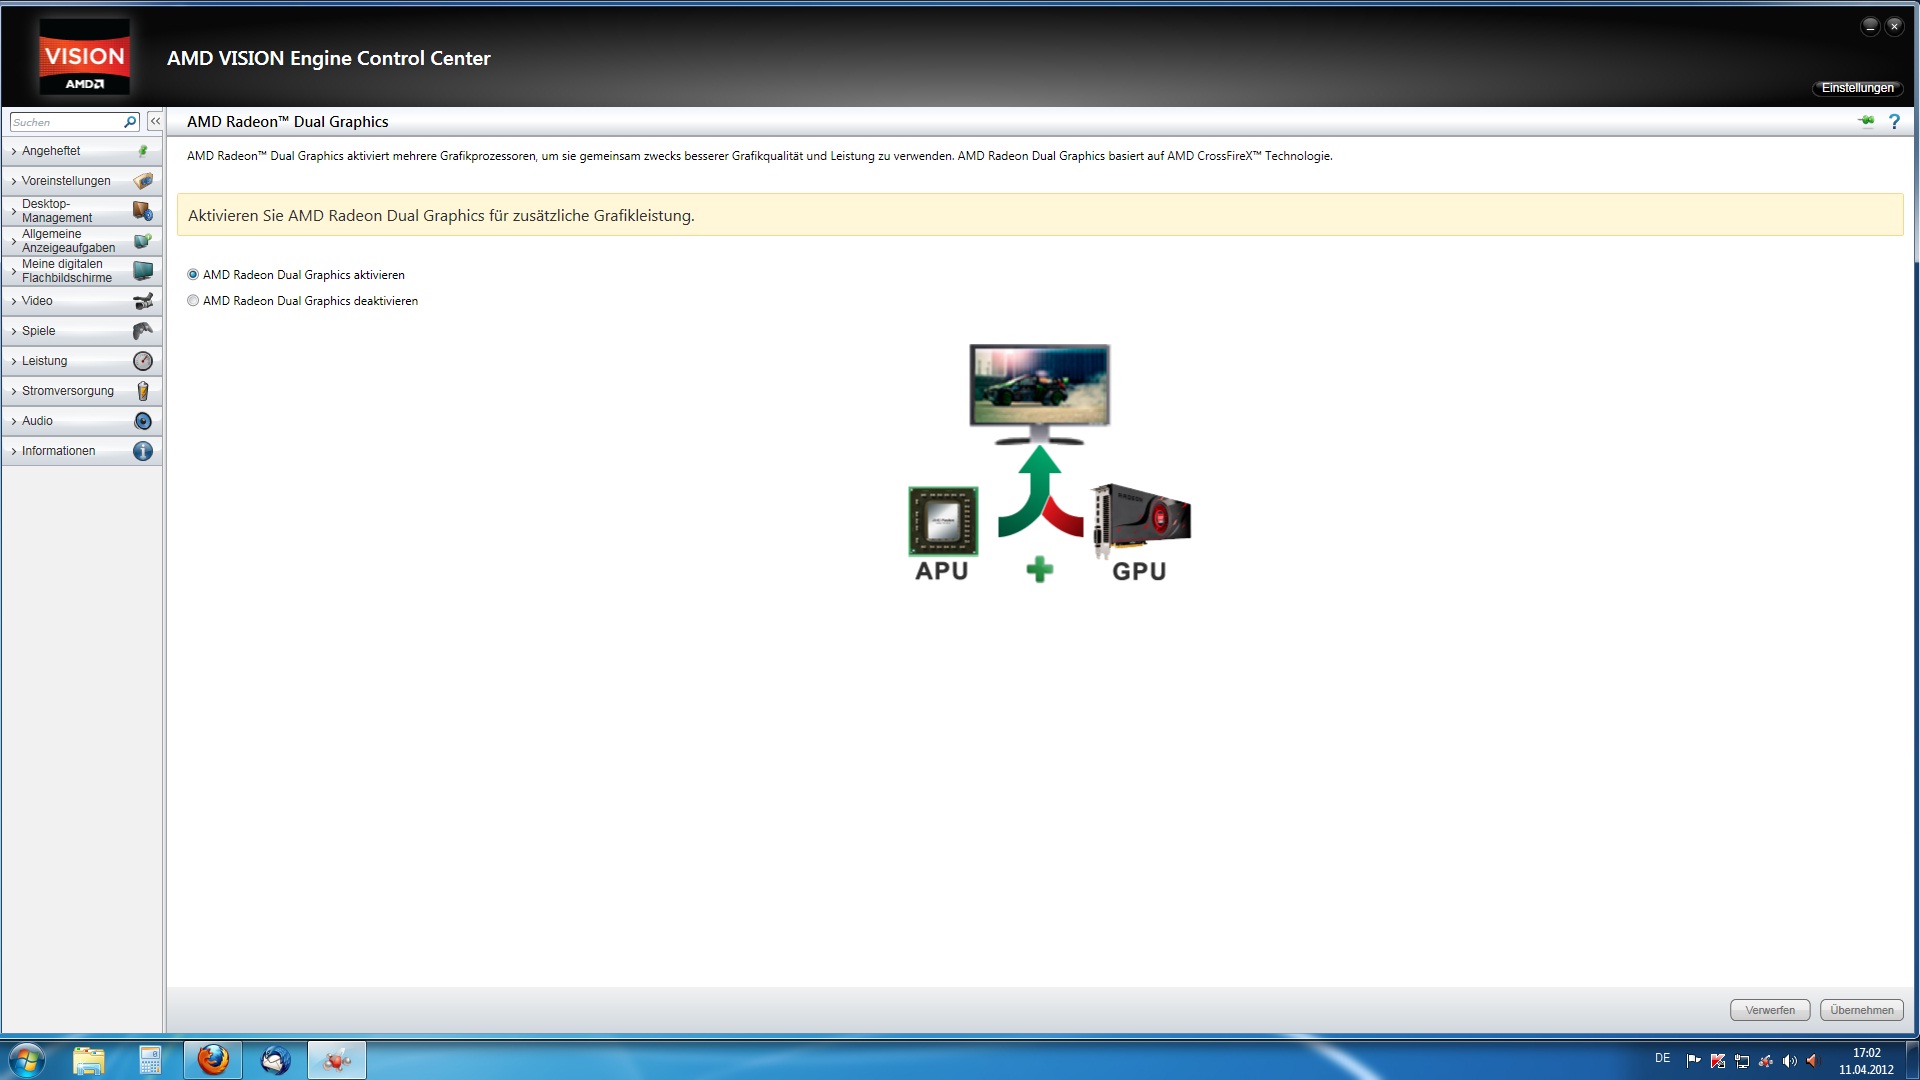Open the Einstellungen menu
Screen dimensions: 1920x1080
[x=1857, y=88]
